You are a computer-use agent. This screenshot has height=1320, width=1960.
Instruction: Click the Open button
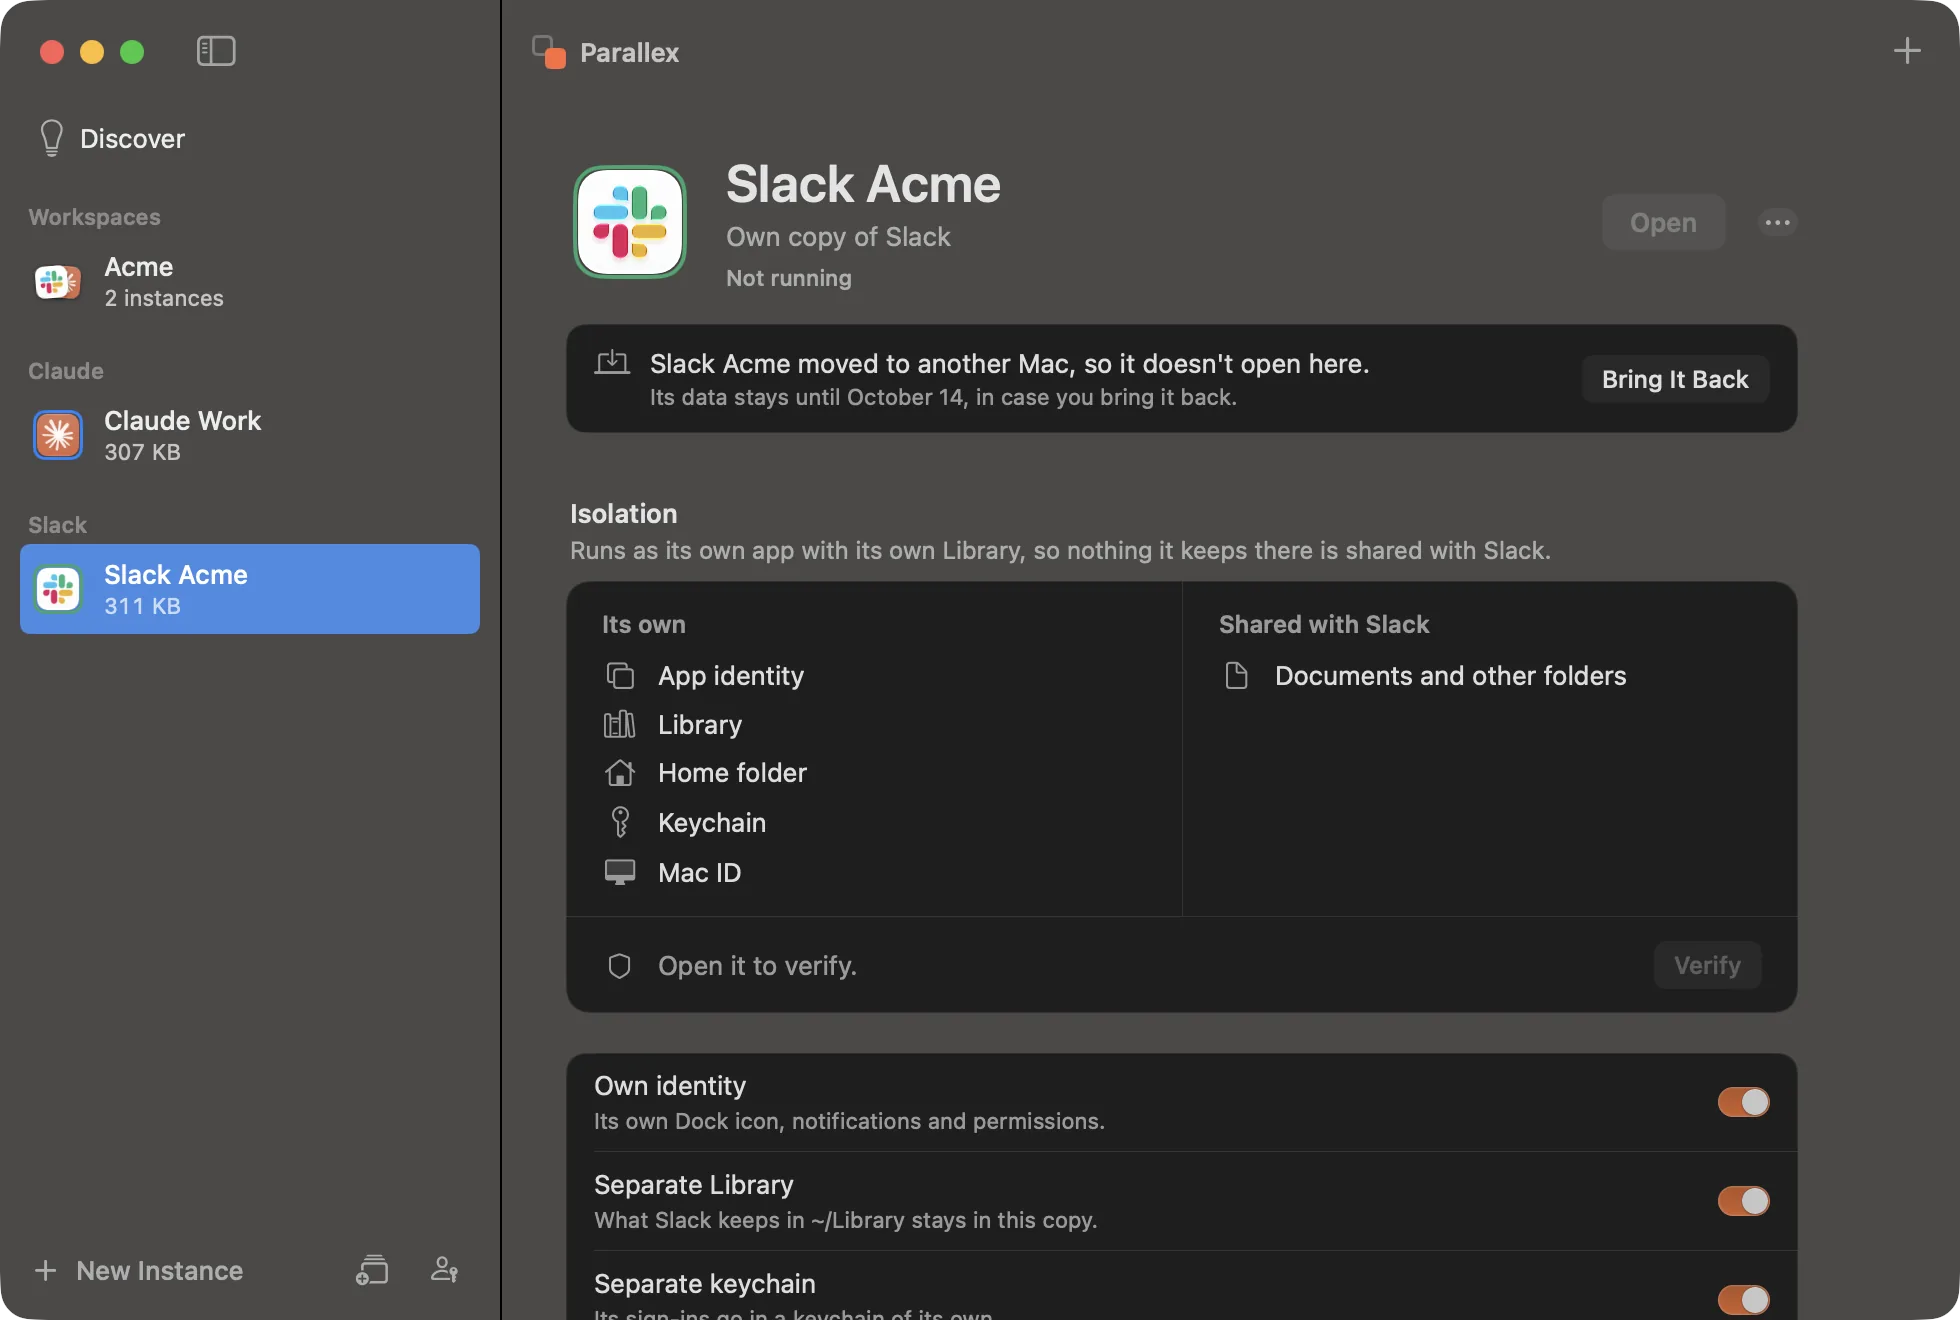pos(1663,222)
